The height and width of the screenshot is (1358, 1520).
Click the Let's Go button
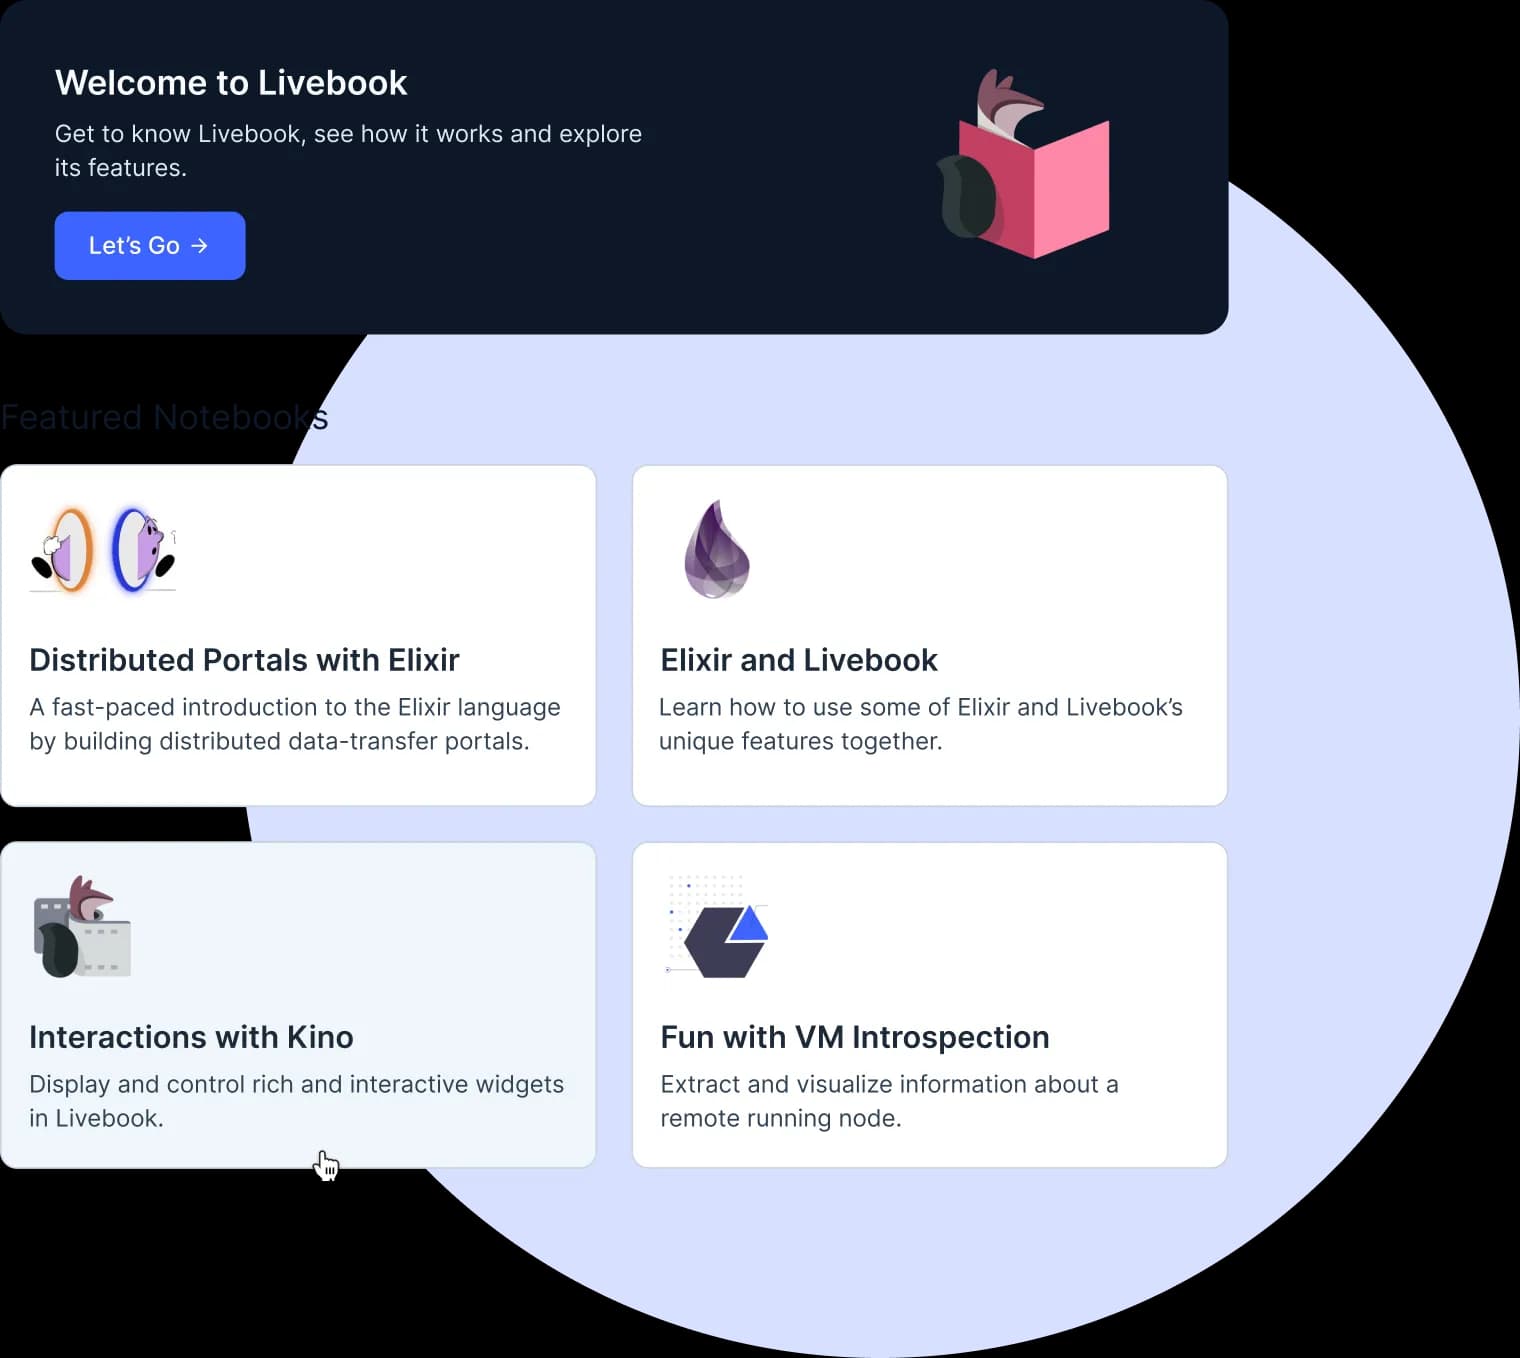pyautogui.click(x=150, y=246)
